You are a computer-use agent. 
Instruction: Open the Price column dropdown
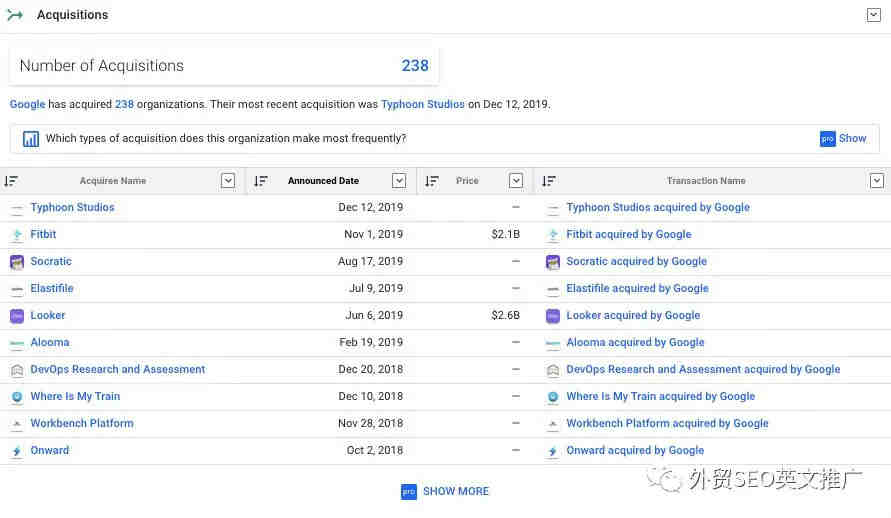(516, 181)
